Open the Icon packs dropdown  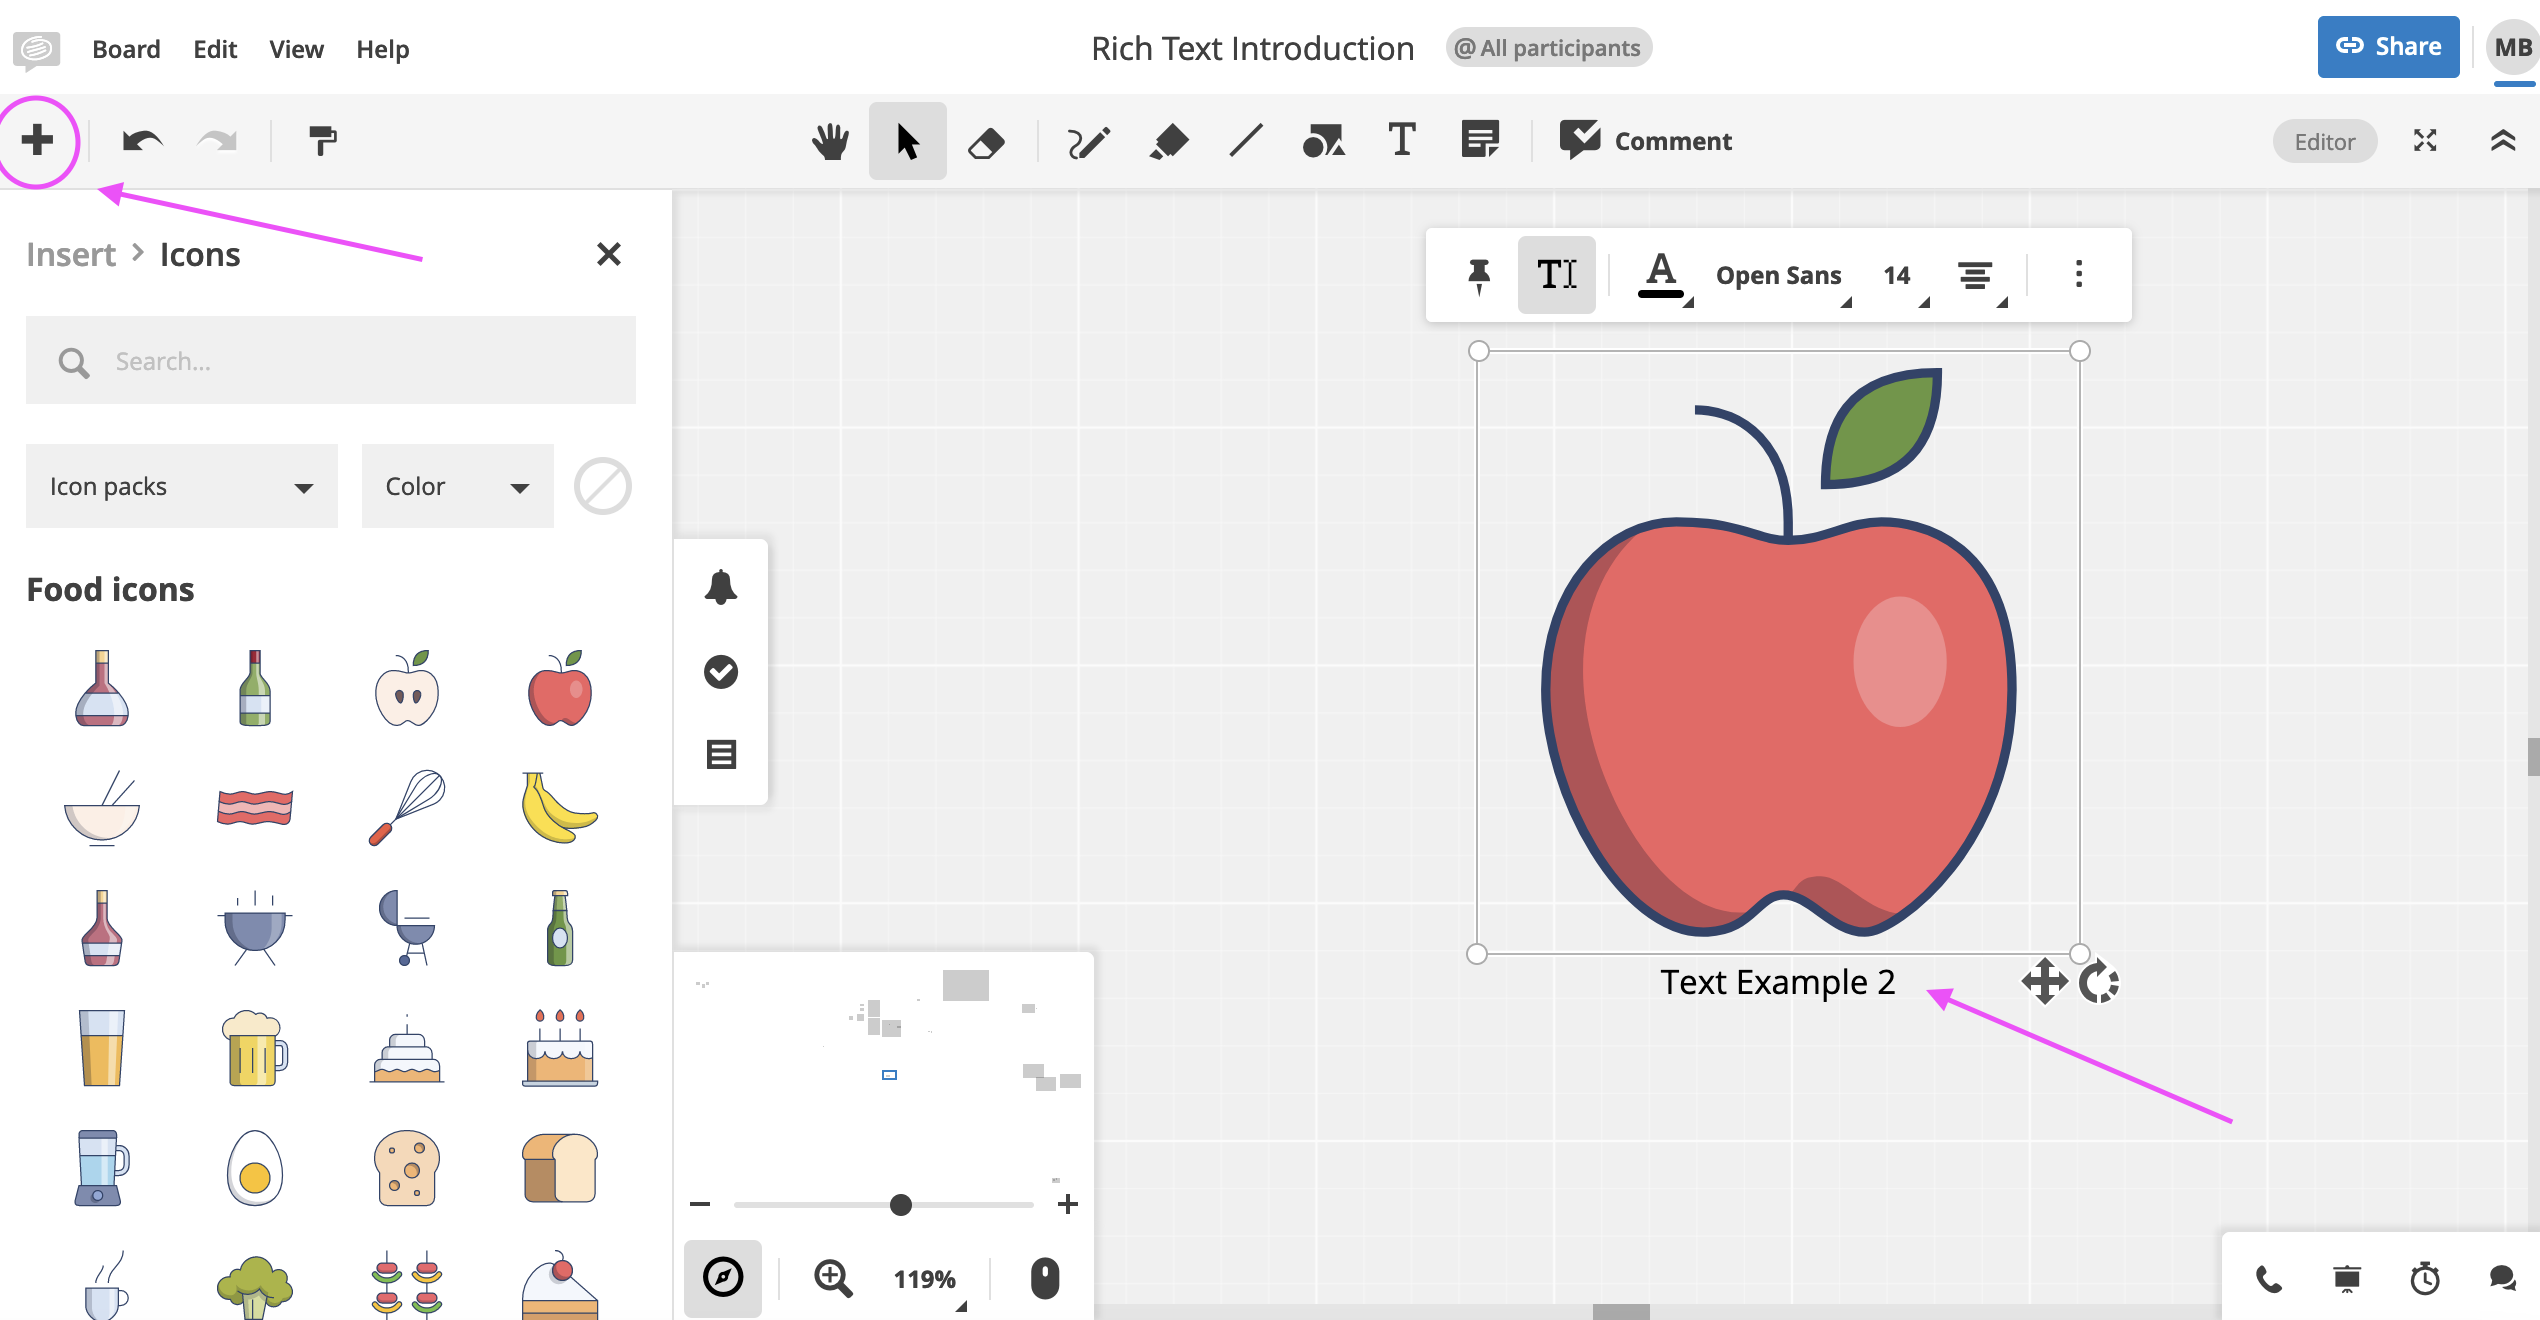click(181, 486)
